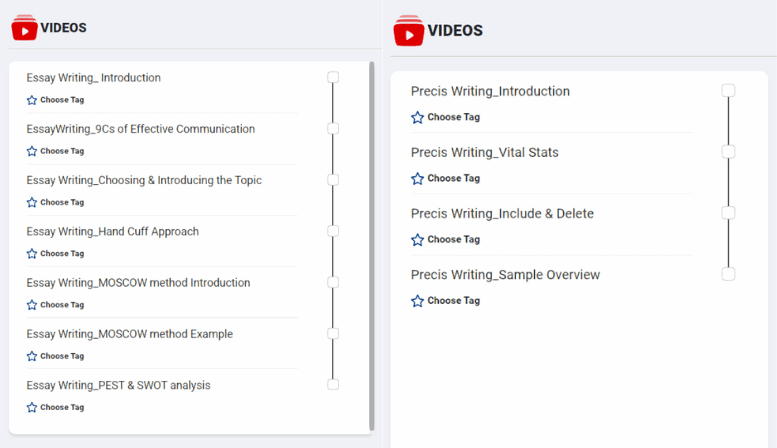This screenshot has width=777, height=448.
Task: Tick checkbox for Essay Writing_ Introduction
Action: point(333,77)
